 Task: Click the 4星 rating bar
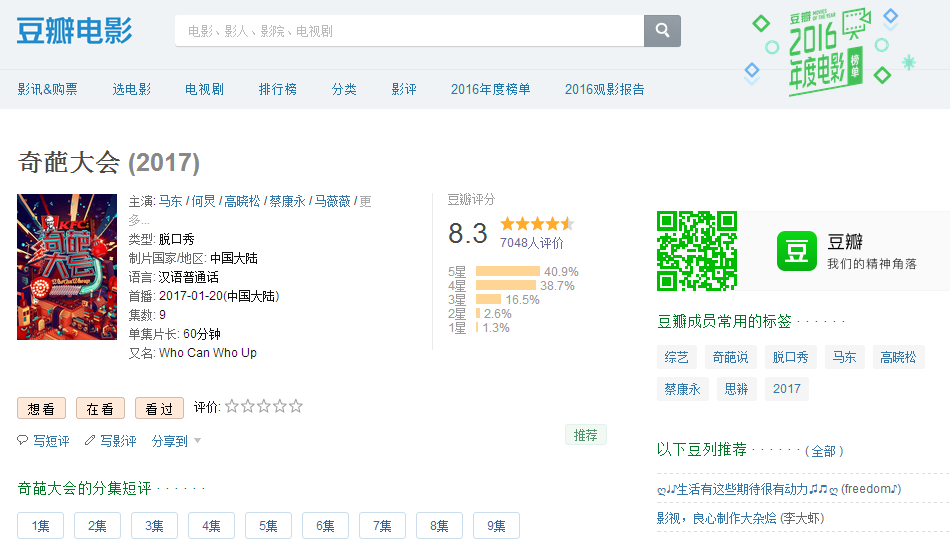click(x=506, y=285)
